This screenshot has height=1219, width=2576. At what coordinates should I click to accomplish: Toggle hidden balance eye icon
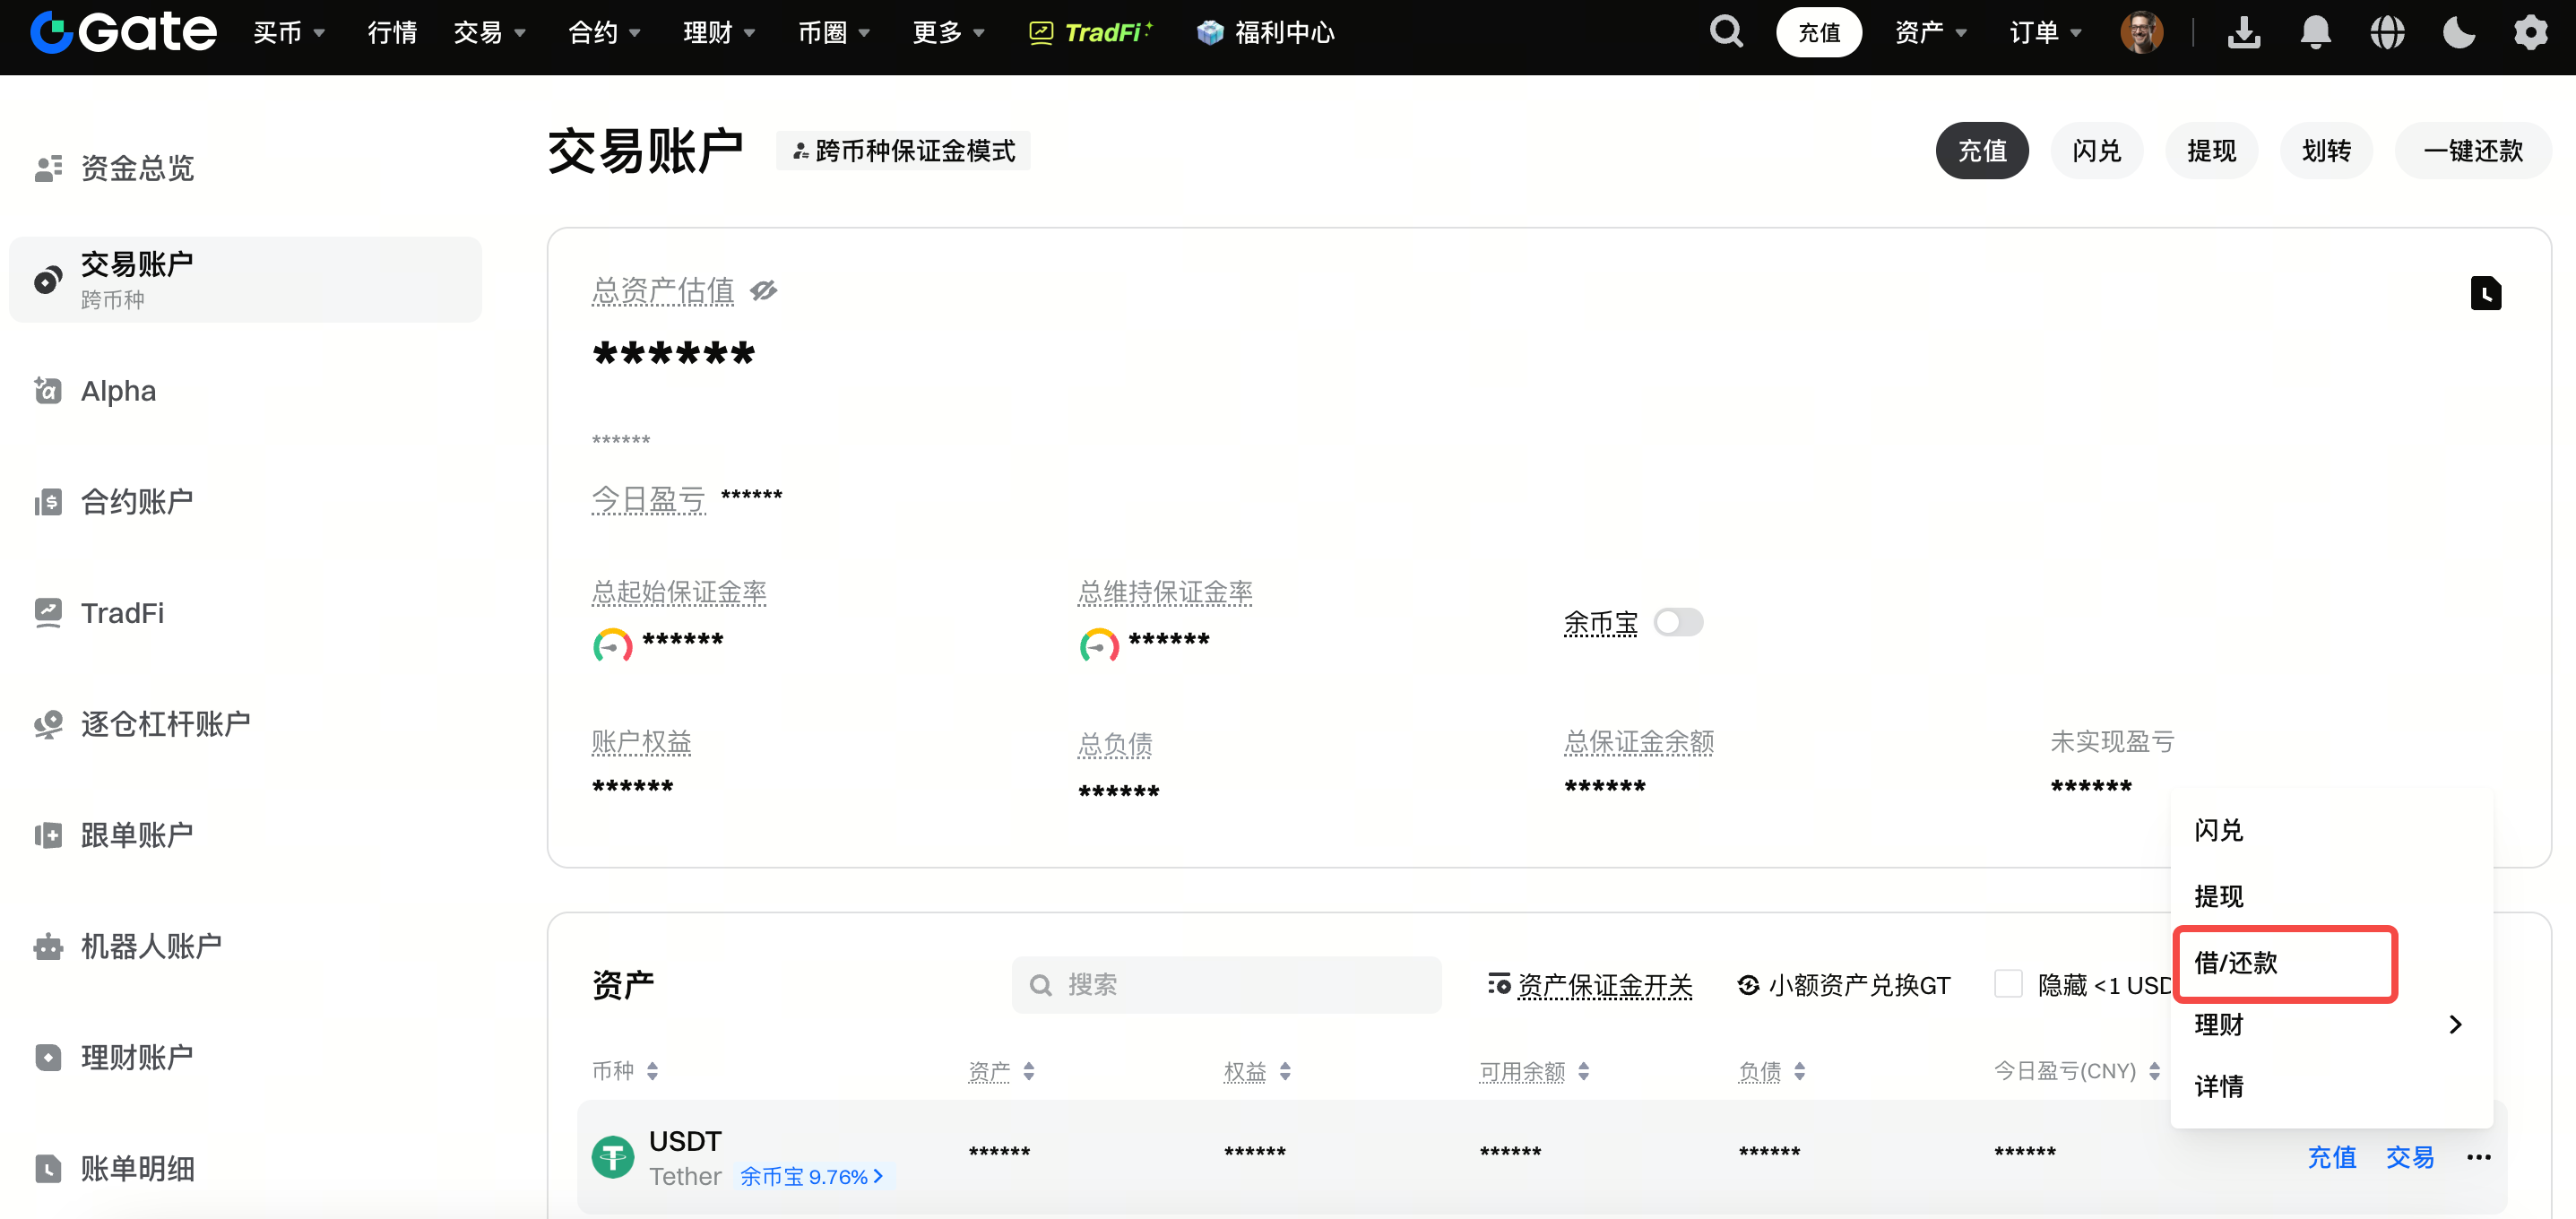coord(764,291)
